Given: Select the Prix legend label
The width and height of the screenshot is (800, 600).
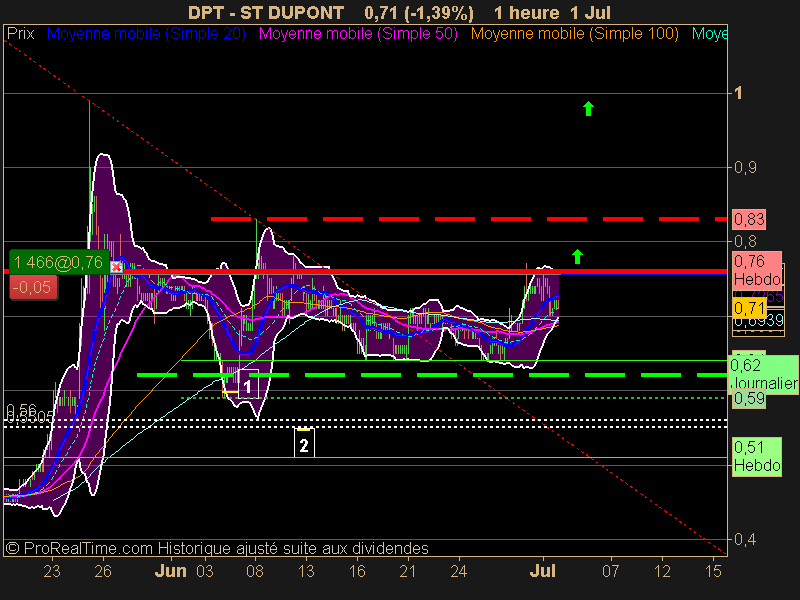Looking at the screenshot, I should tap(20, 34).
